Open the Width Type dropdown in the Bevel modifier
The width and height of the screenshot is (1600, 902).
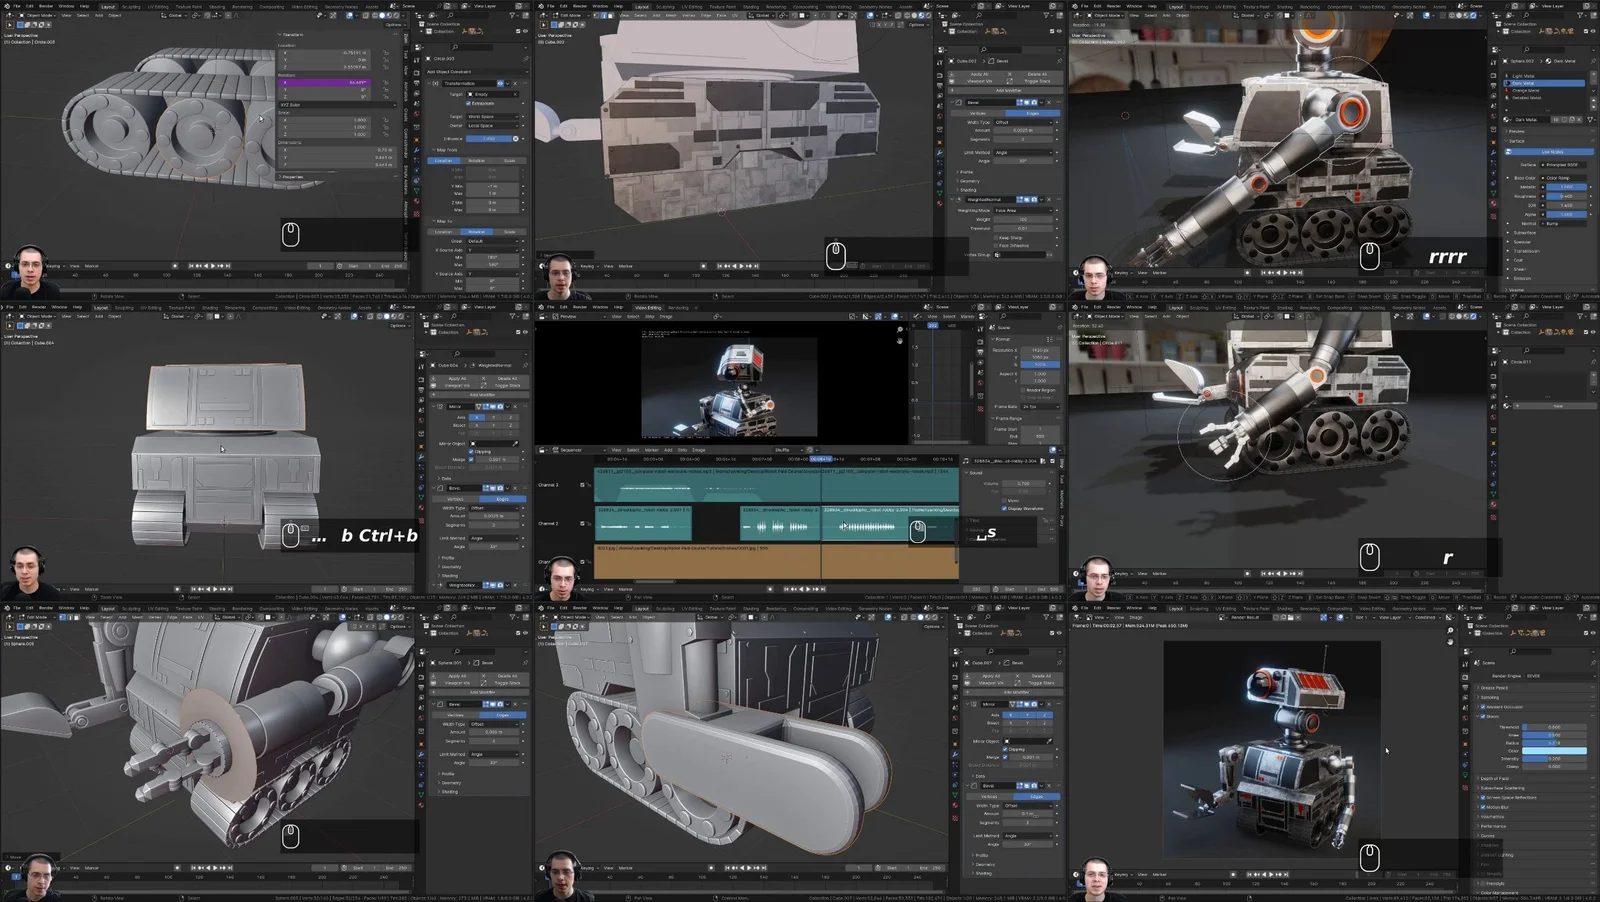pyautogui.click(x=1023, y=122)
